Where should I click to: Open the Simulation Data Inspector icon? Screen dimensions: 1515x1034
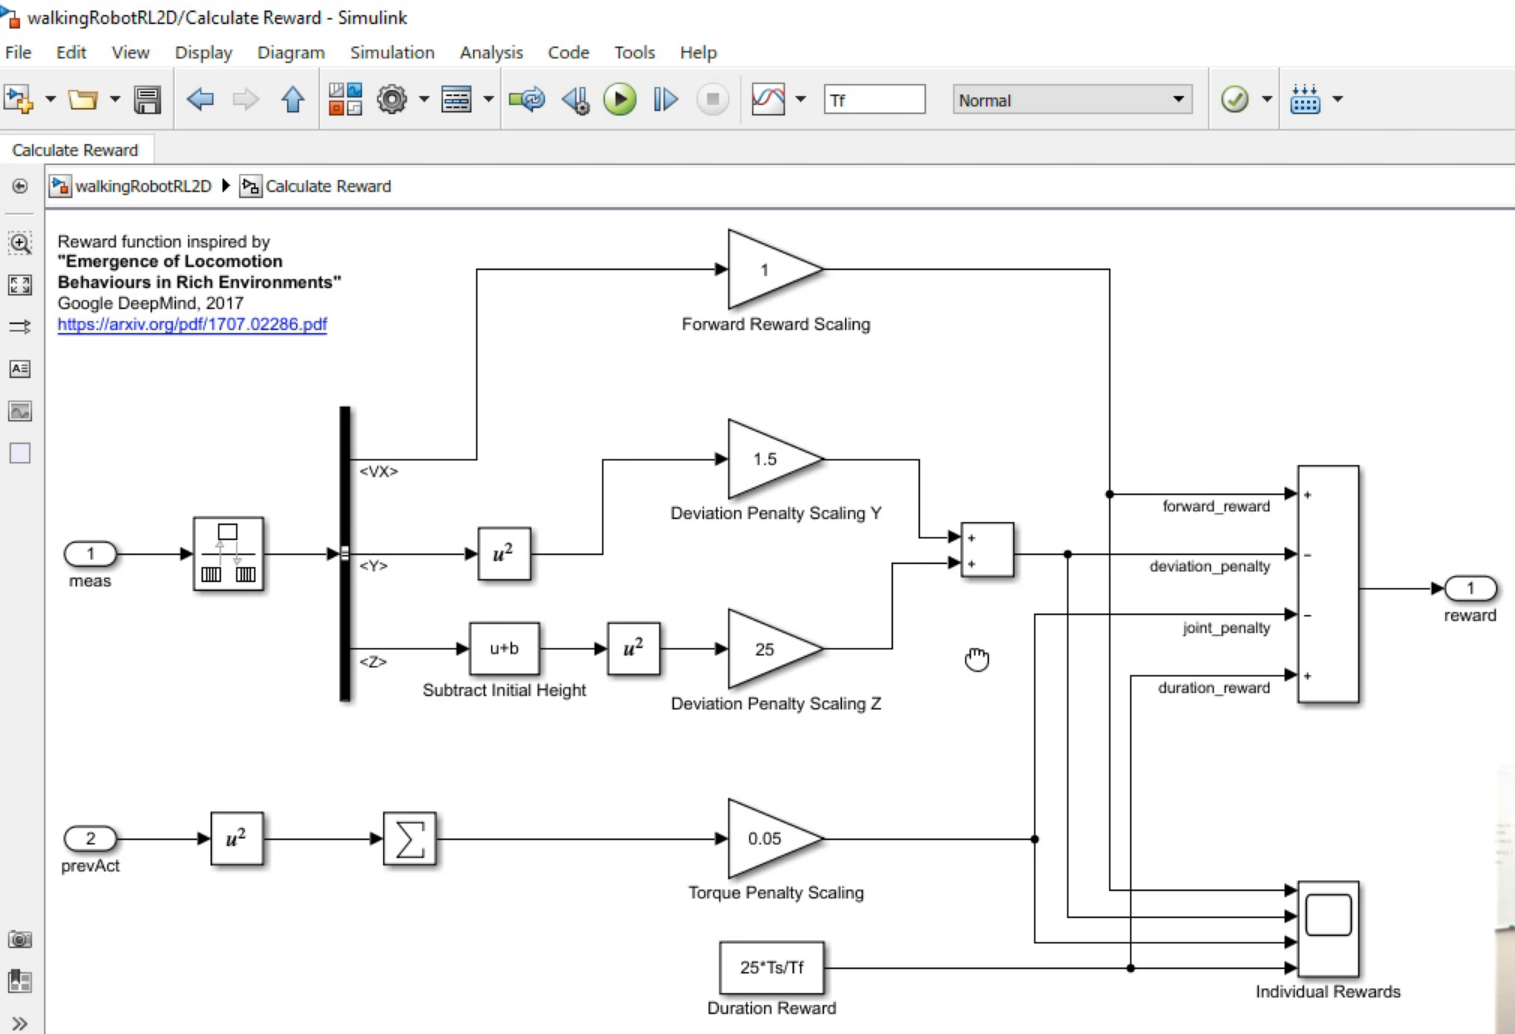coord(768,99)
